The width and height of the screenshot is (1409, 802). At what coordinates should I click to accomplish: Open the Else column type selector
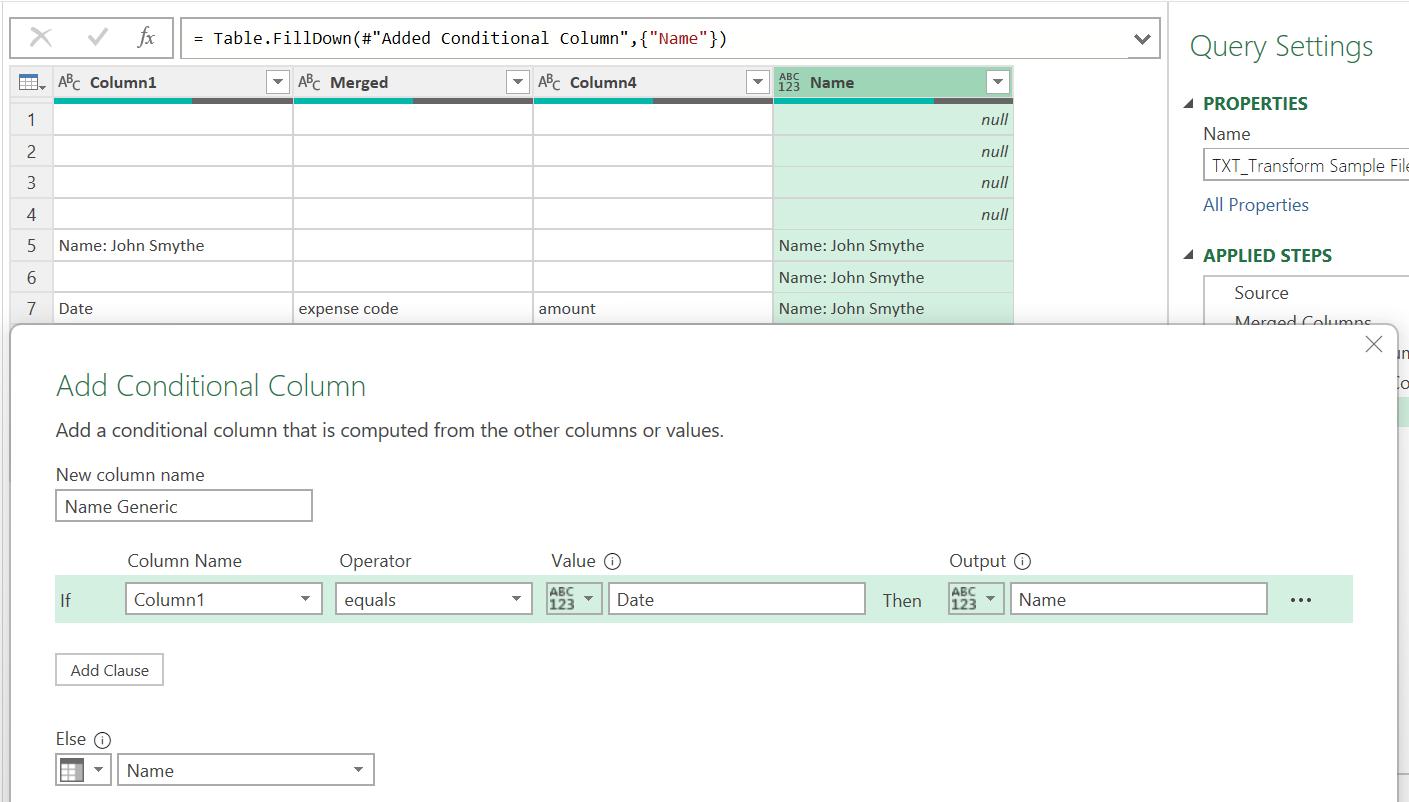pyautogui.click(x=83, y=770)
